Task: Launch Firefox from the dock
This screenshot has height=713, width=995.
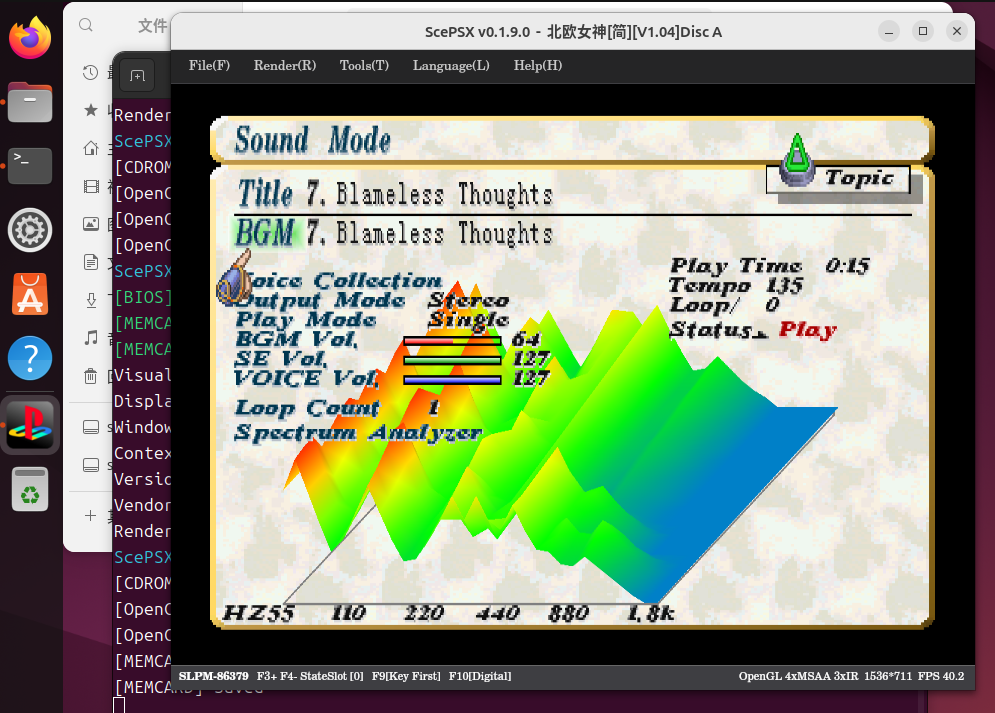Action: [x=30, y=38]
